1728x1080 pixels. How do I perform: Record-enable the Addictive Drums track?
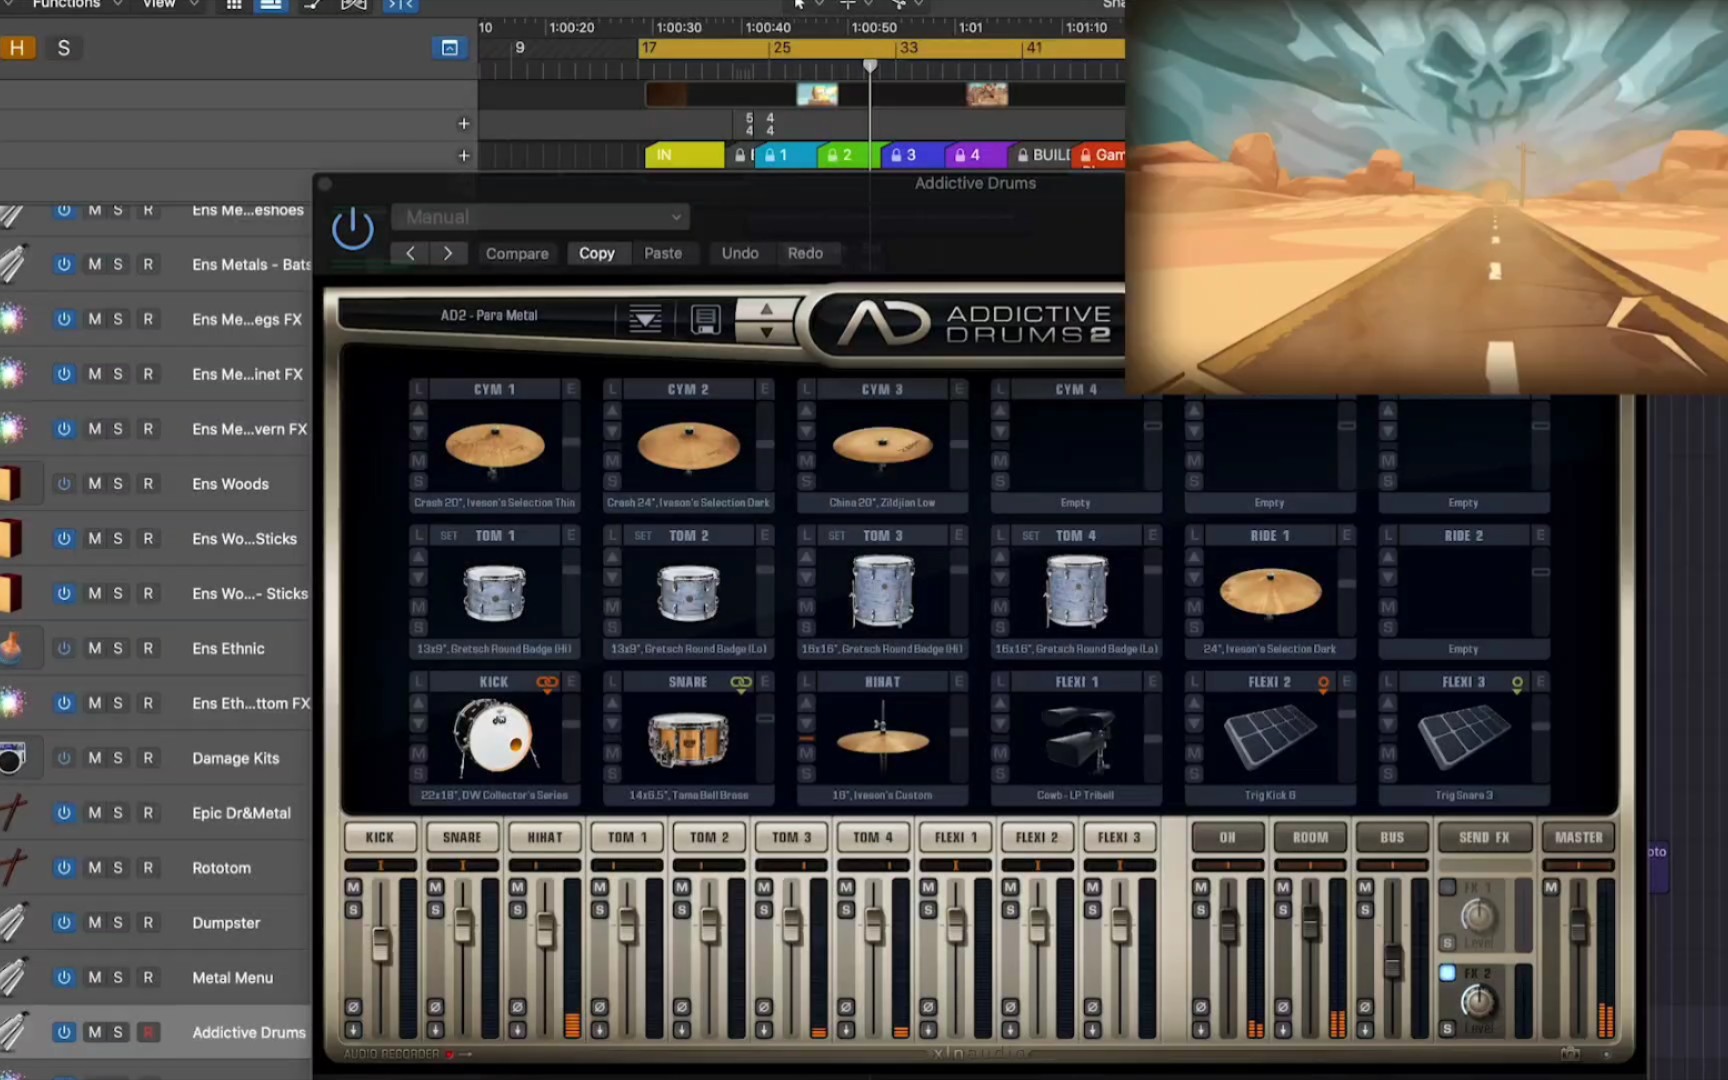[x=148, y=1032]
